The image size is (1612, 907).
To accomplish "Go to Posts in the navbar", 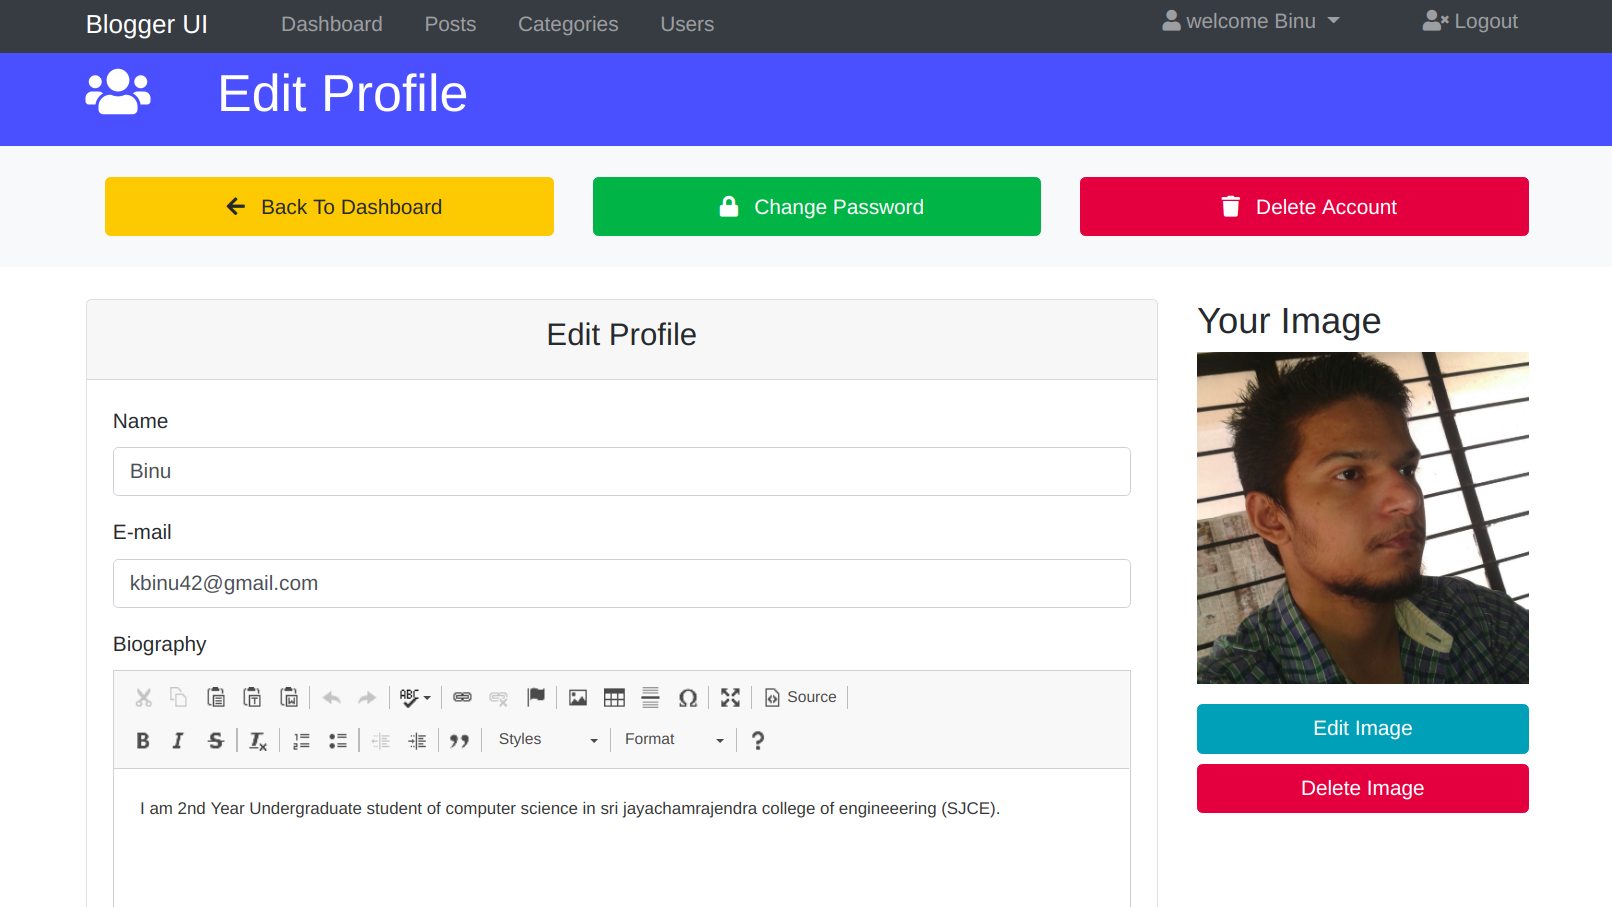I will pyautogui.click(x=450, y=24).
